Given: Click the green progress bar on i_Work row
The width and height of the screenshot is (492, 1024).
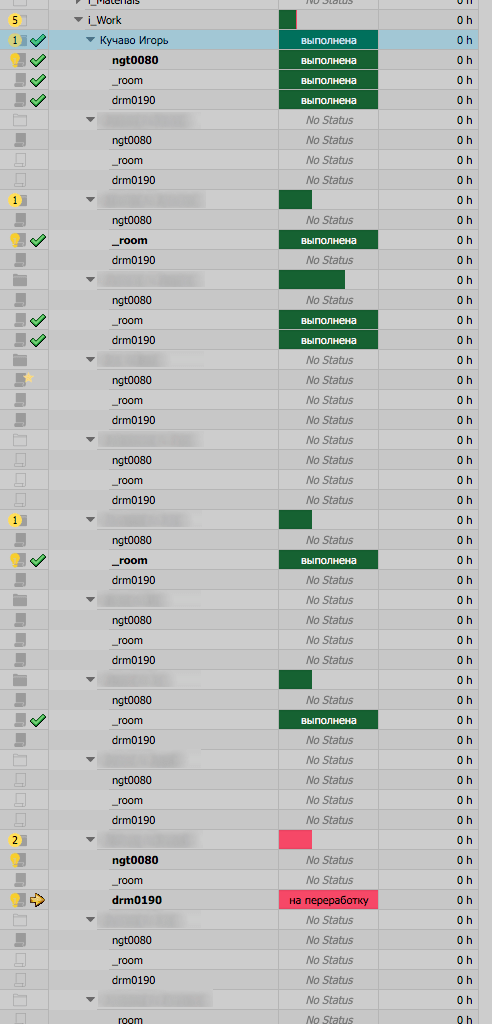Looking at the screenshot, I should click(287, 20).
